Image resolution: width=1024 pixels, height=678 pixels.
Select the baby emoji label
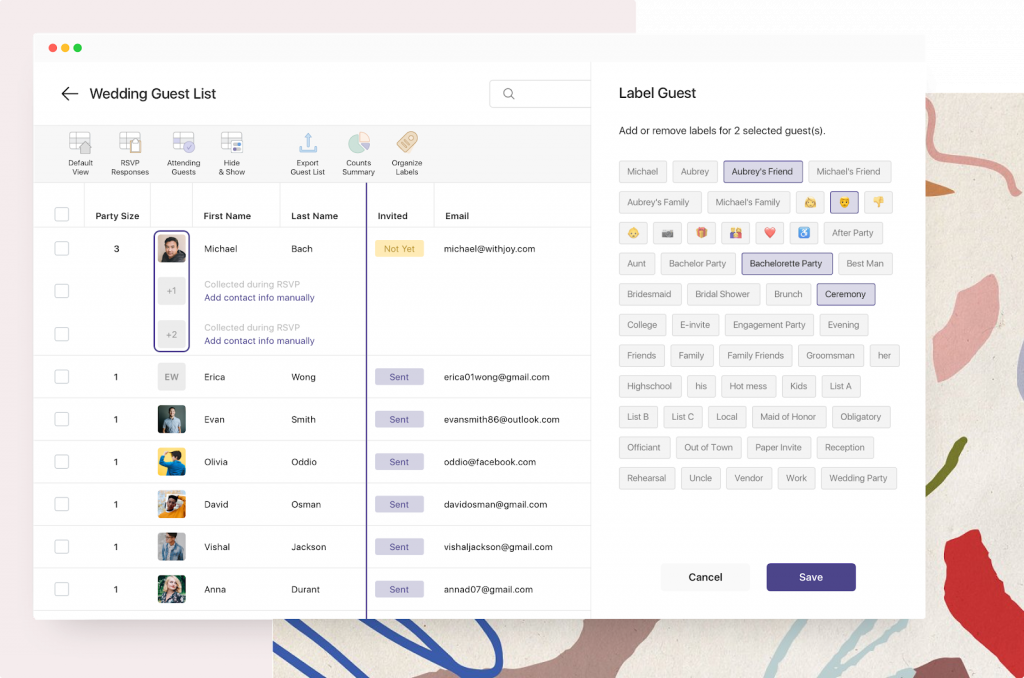point(633,233)
